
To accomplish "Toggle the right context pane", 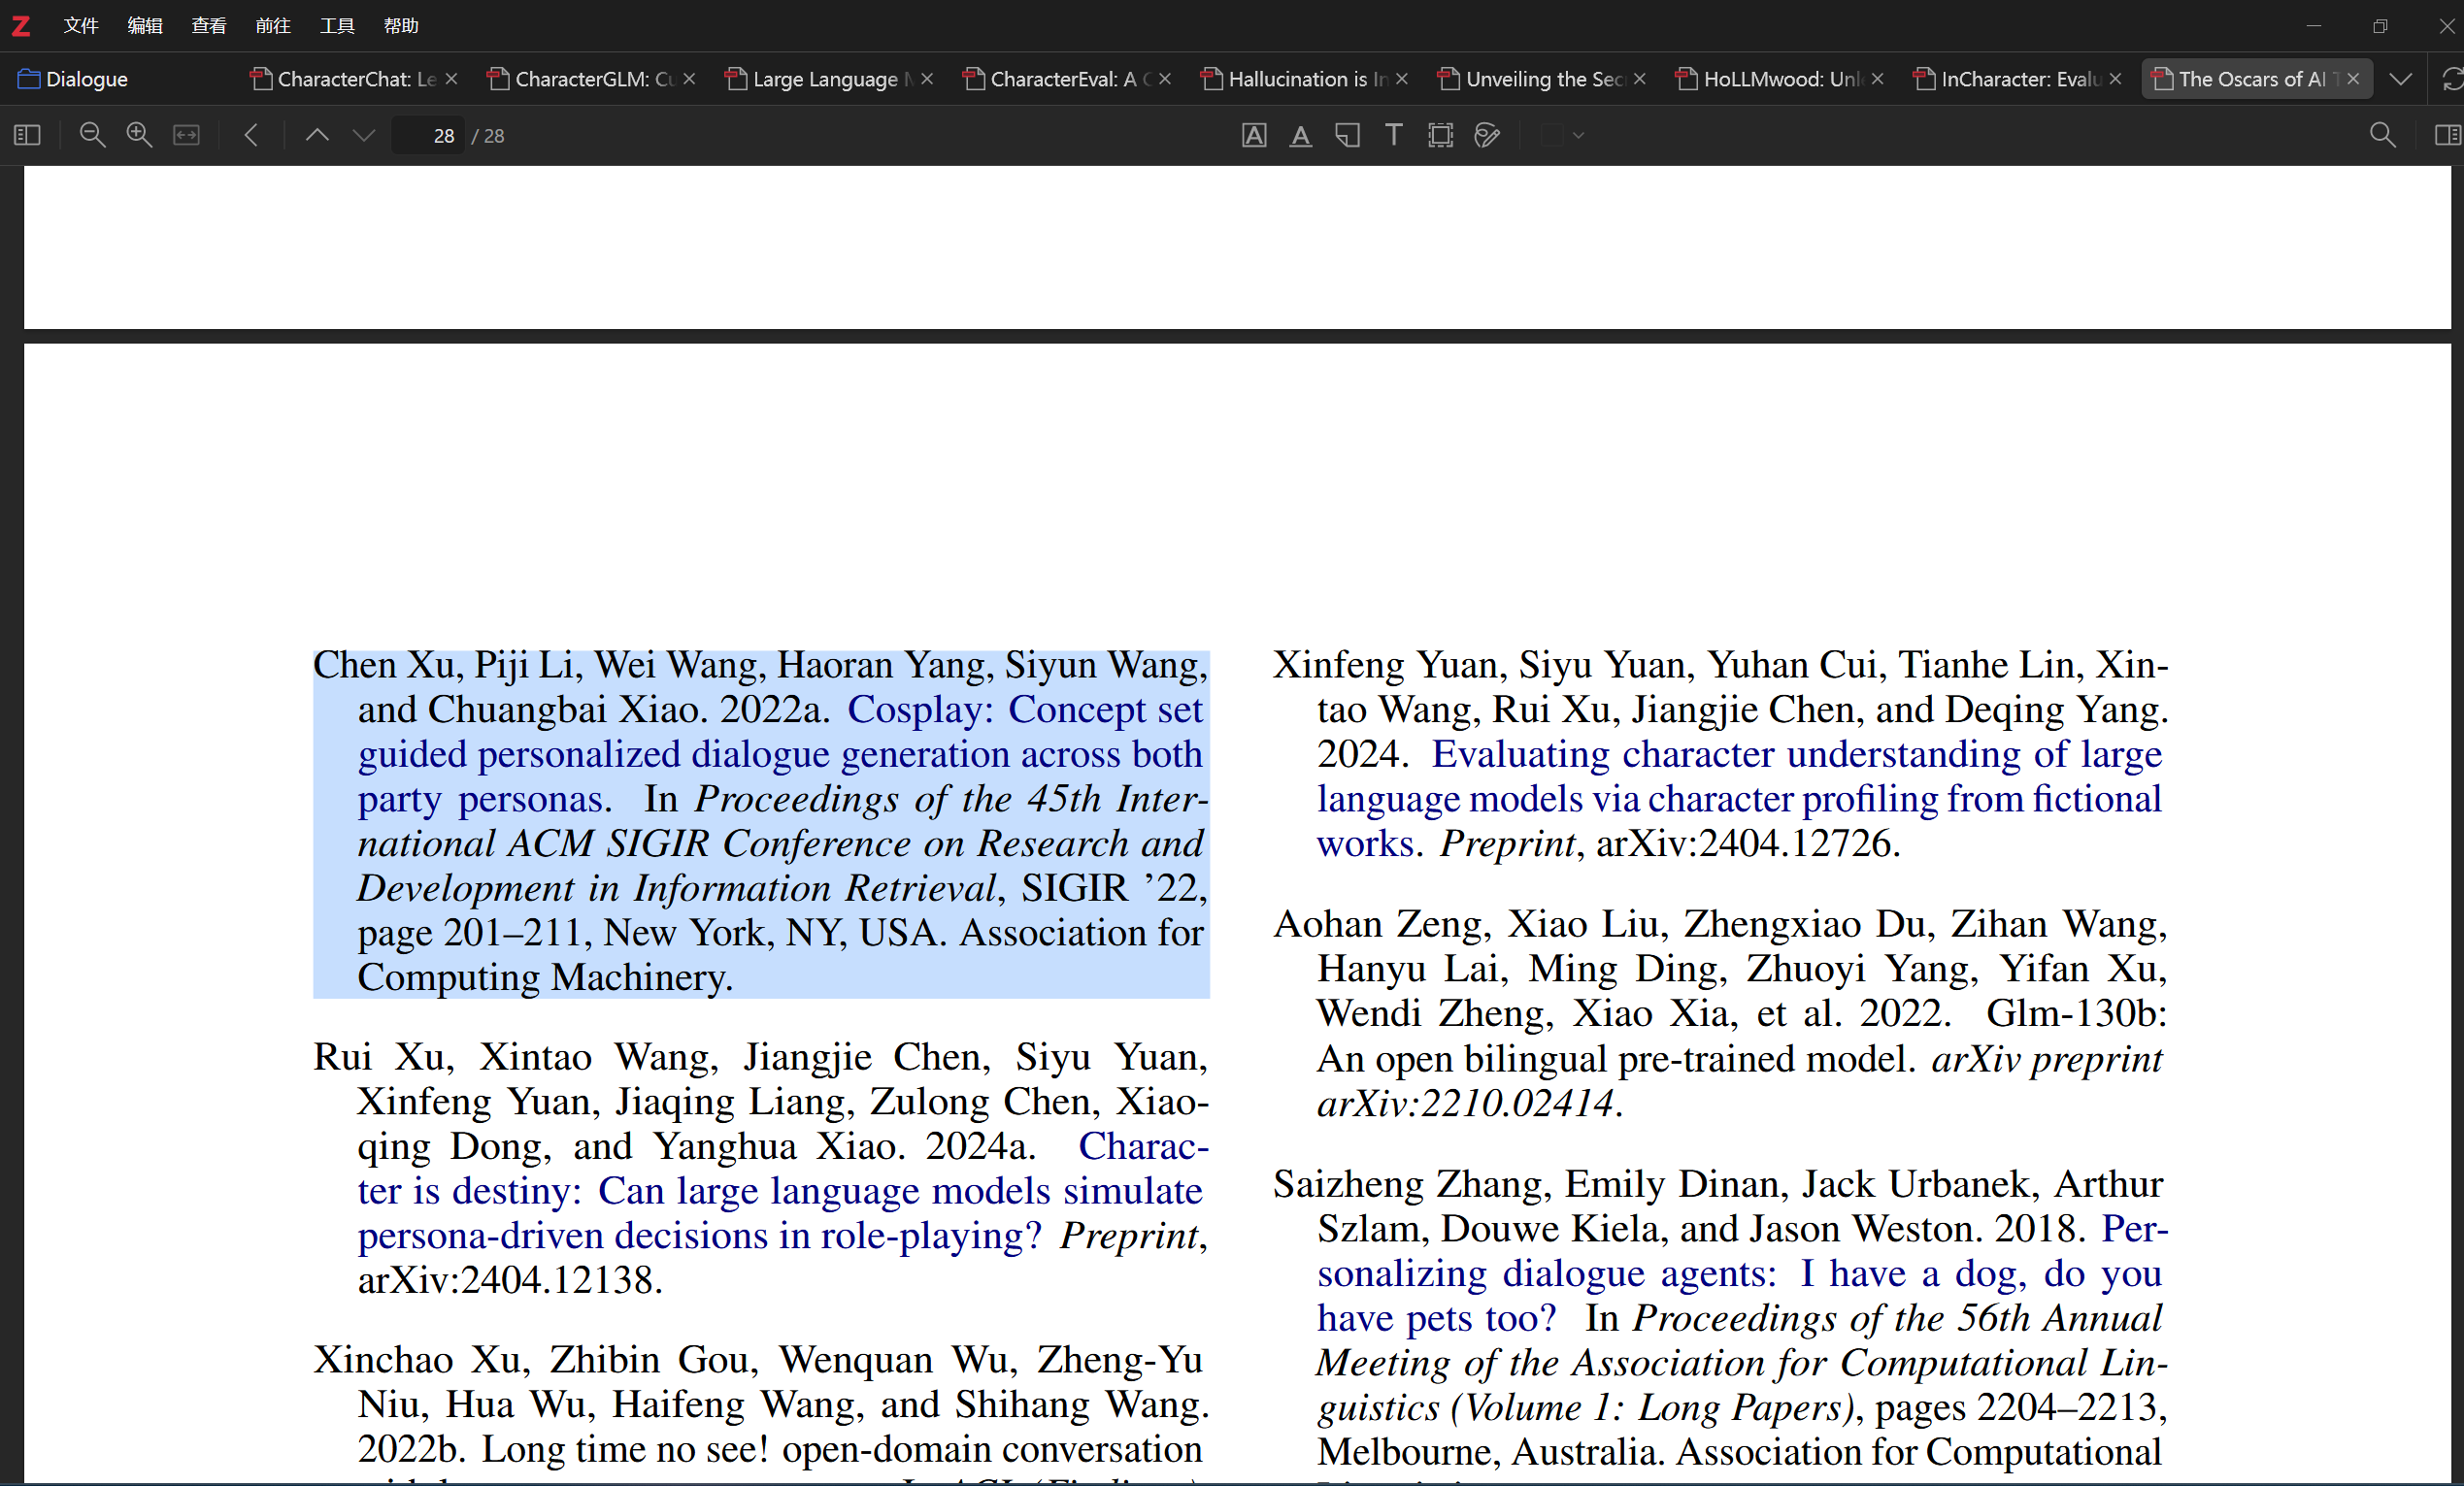I will pos(2447,135).
